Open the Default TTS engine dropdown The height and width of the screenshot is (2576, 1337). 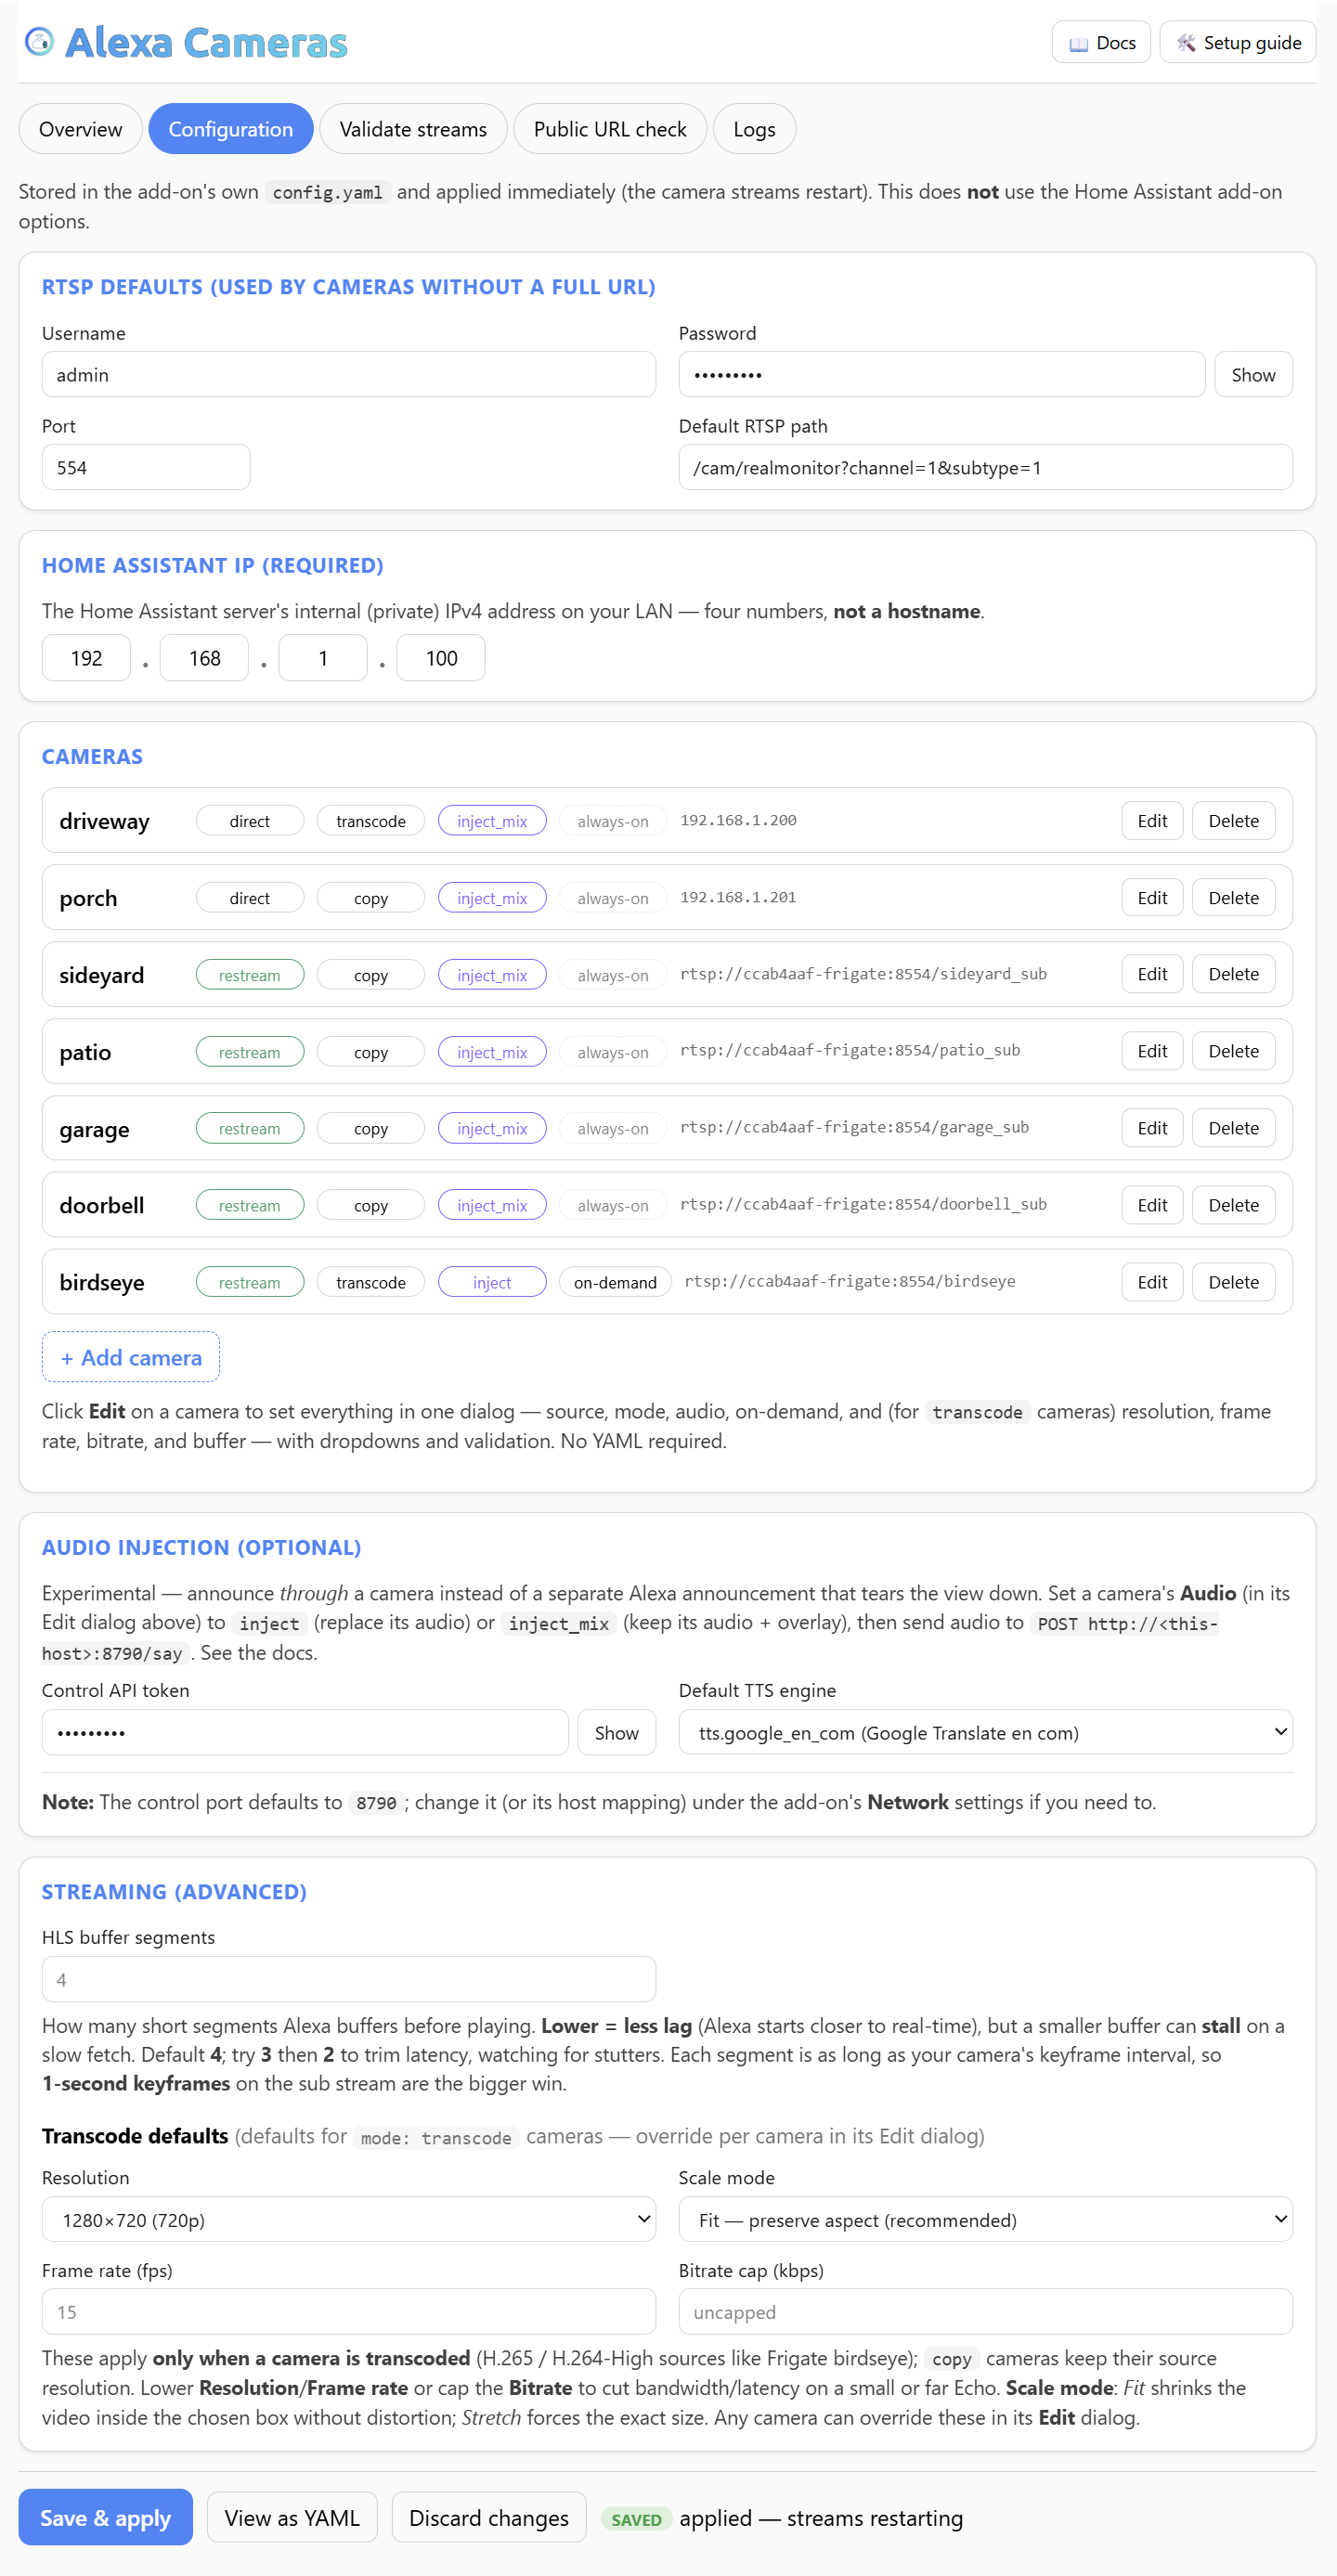click(984, 1732)
